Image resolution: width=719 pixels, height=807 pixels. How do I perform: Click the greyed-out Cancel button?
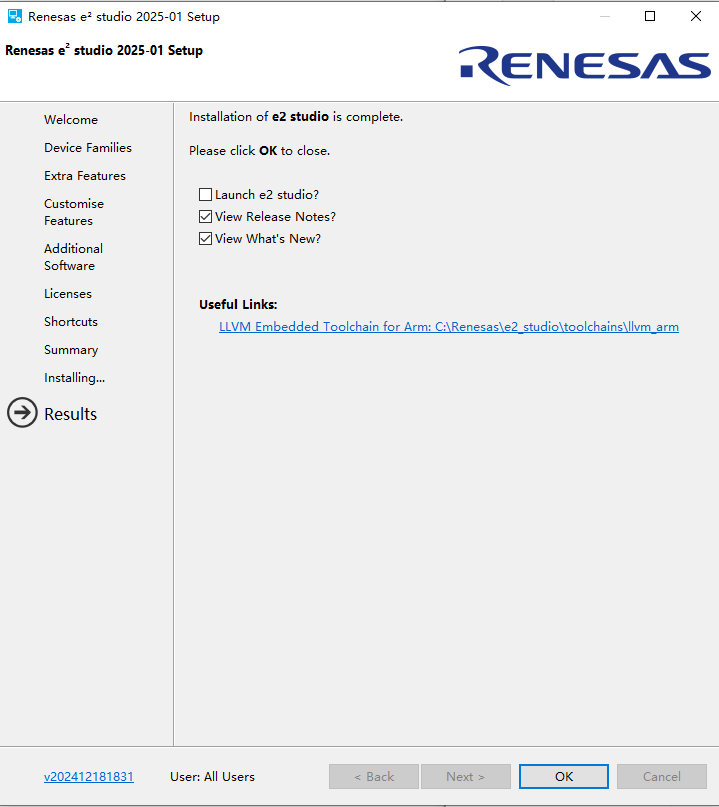(661, 776)
